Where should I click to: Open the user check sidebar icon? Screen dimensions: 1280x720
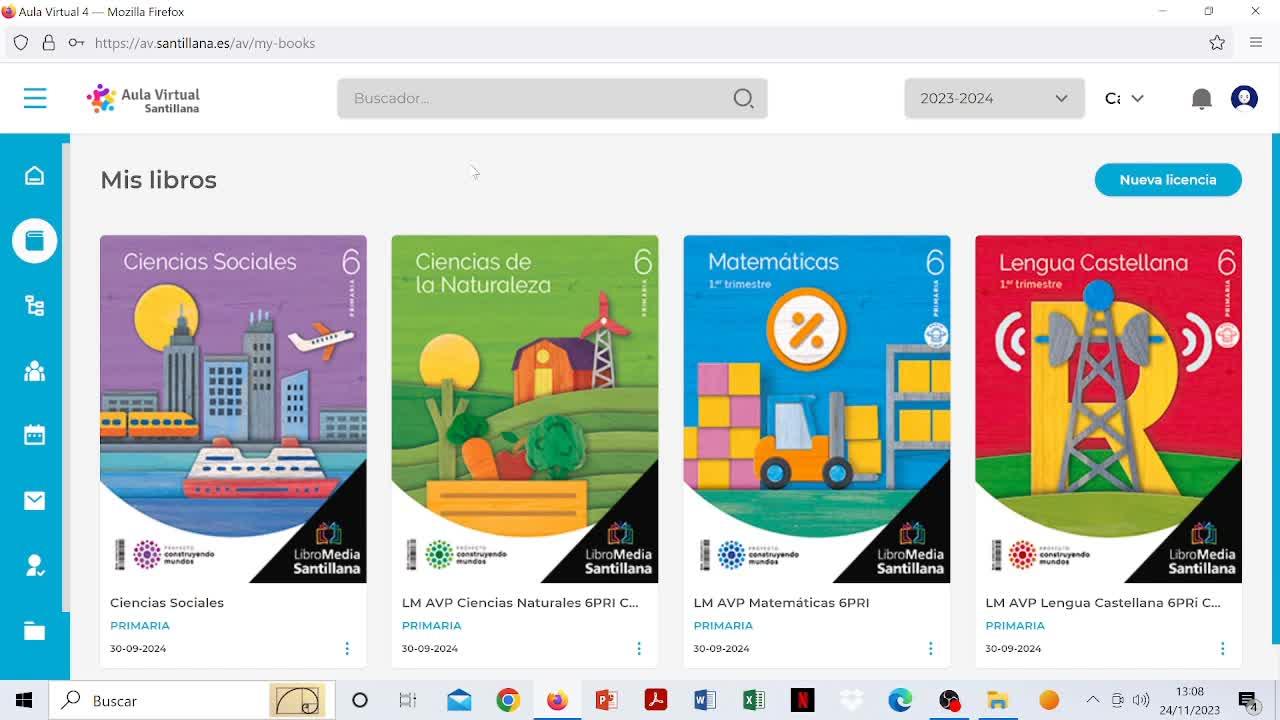(35, 566)
